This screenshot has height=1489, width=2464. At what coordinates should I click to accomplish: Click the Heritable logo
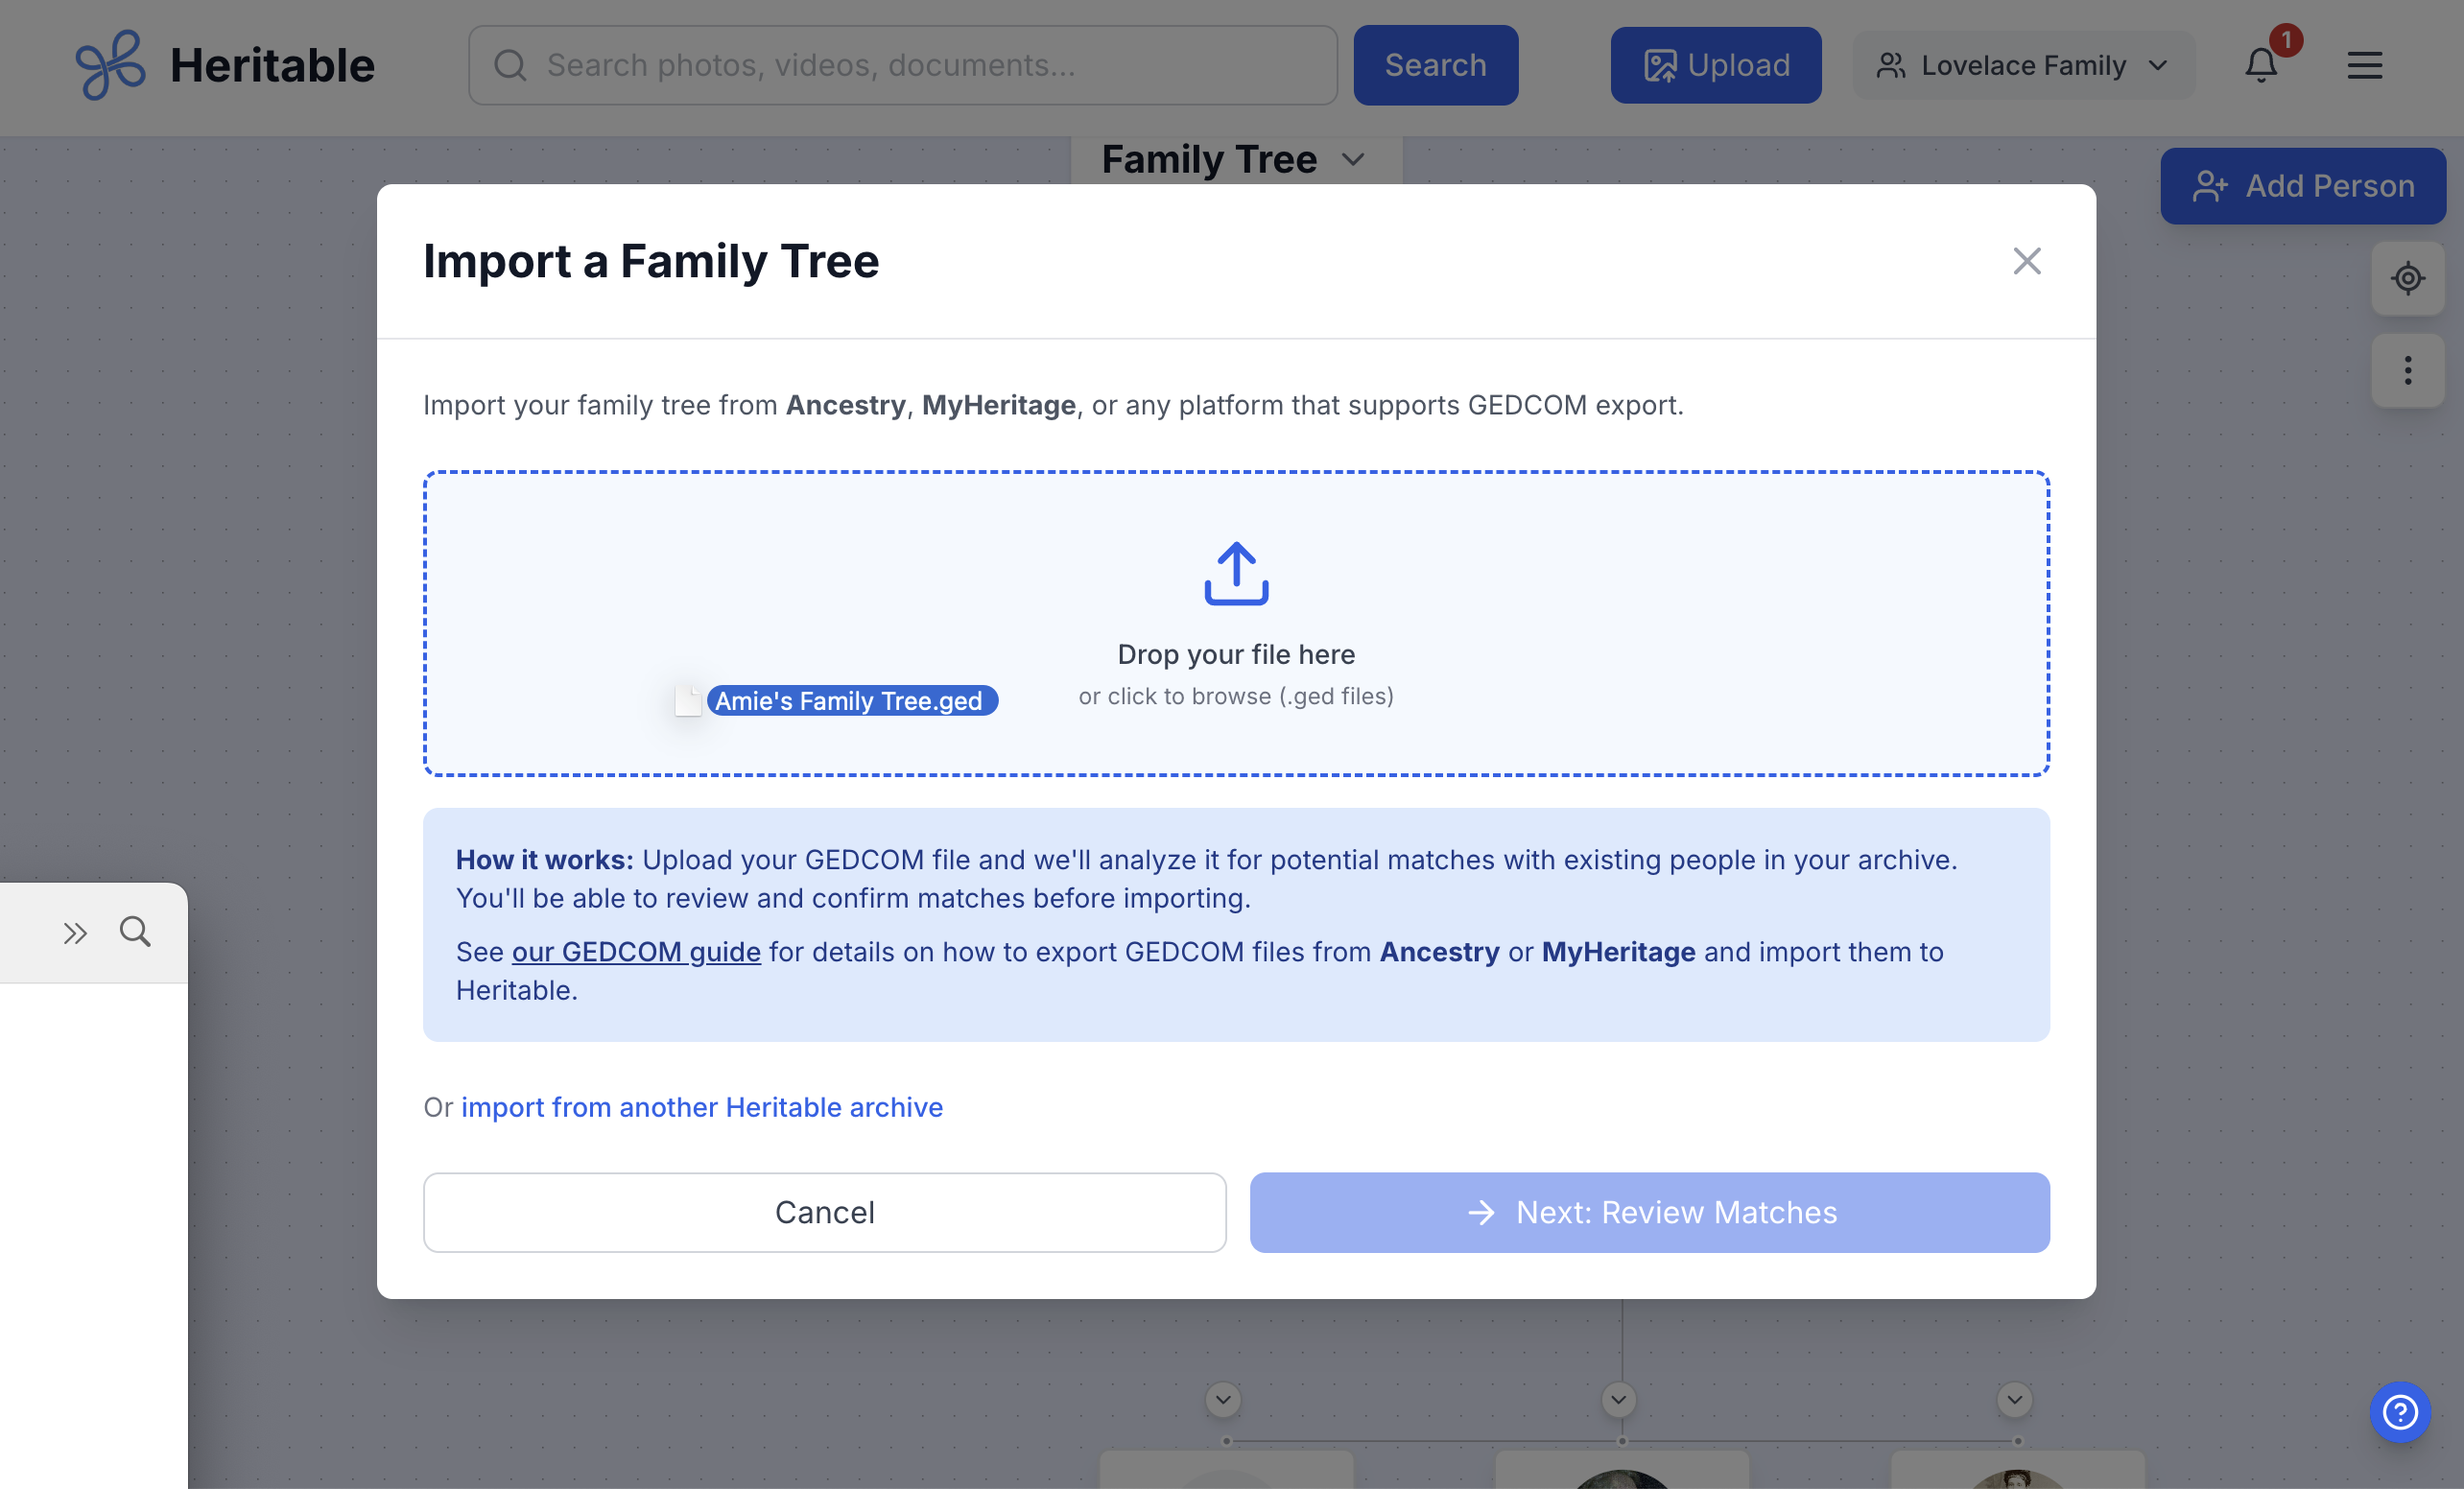click(x=224, y=64)
